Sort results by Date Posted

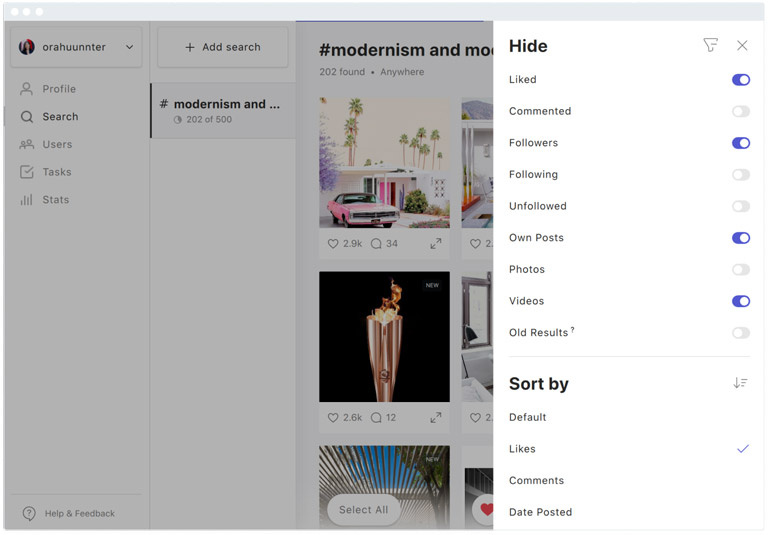pyautogui.click(x=540, y=512)
